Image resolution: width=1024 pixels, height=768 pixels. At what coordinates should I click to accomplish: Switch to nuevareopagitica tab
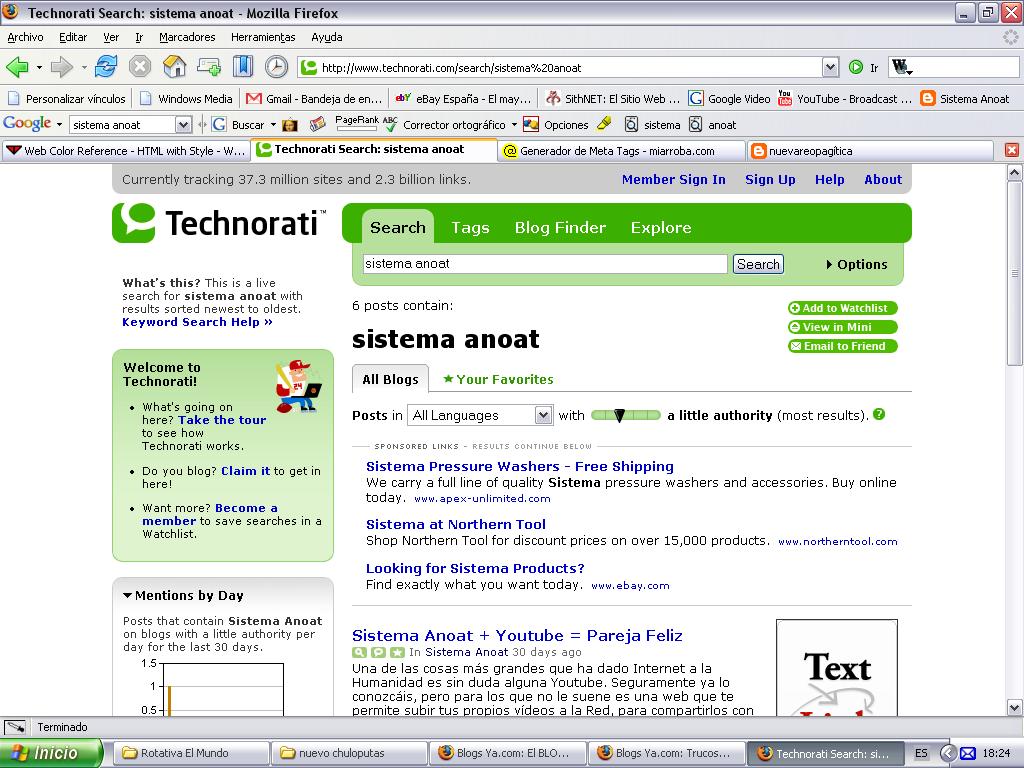[x=869, y=151]
